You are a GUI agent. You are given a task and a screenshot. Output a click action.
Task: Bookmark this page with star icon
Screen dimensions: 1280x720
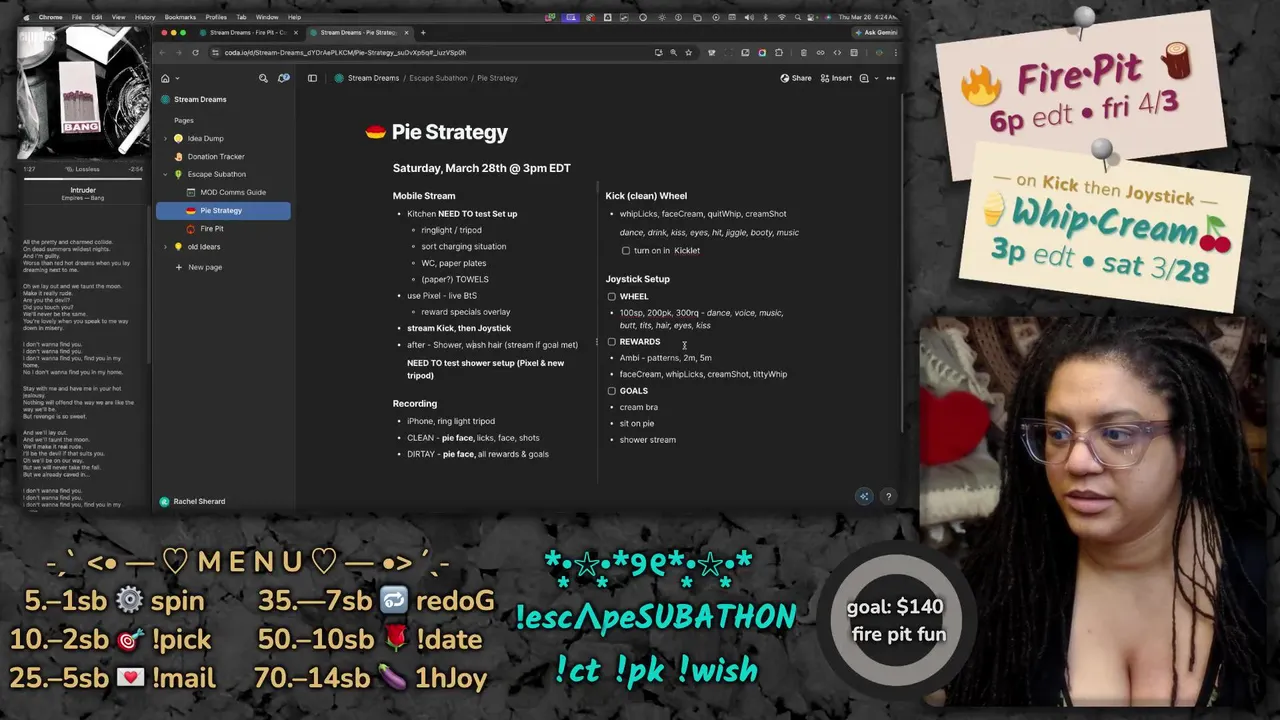688,52
